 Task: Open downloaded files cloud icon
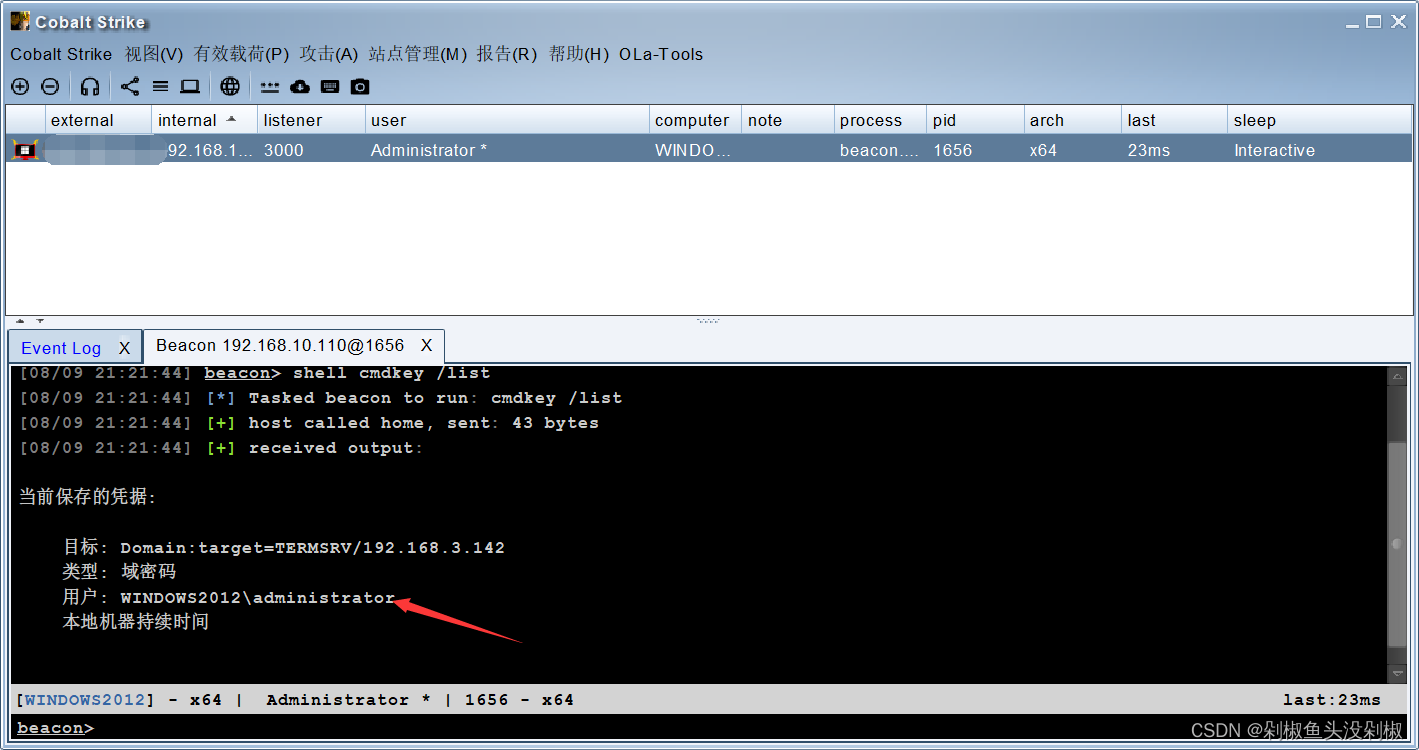point(300,87)
